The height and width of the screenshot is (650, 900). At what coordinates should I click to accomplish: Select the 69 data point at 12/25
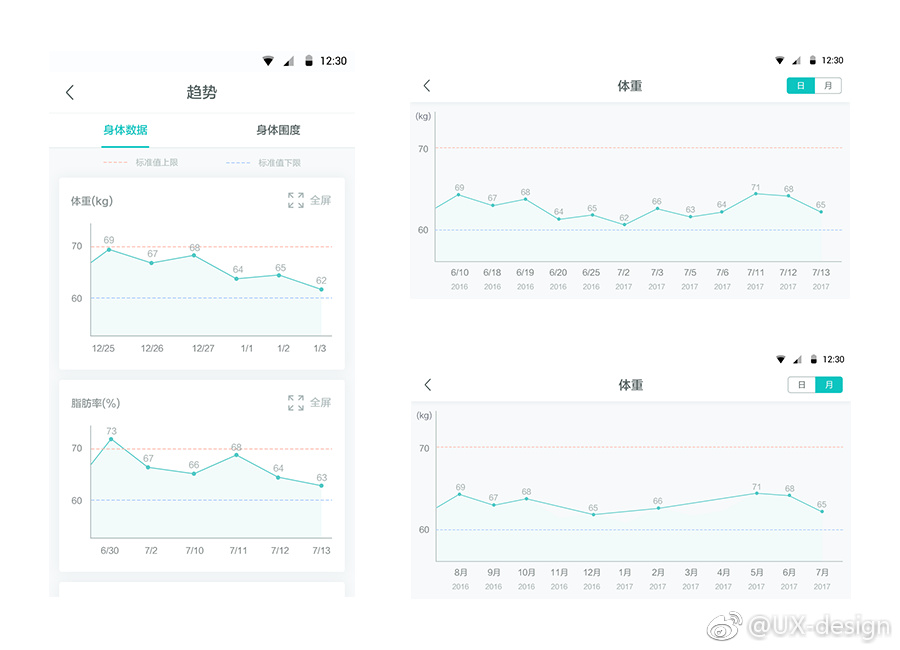tap(109, 249)
